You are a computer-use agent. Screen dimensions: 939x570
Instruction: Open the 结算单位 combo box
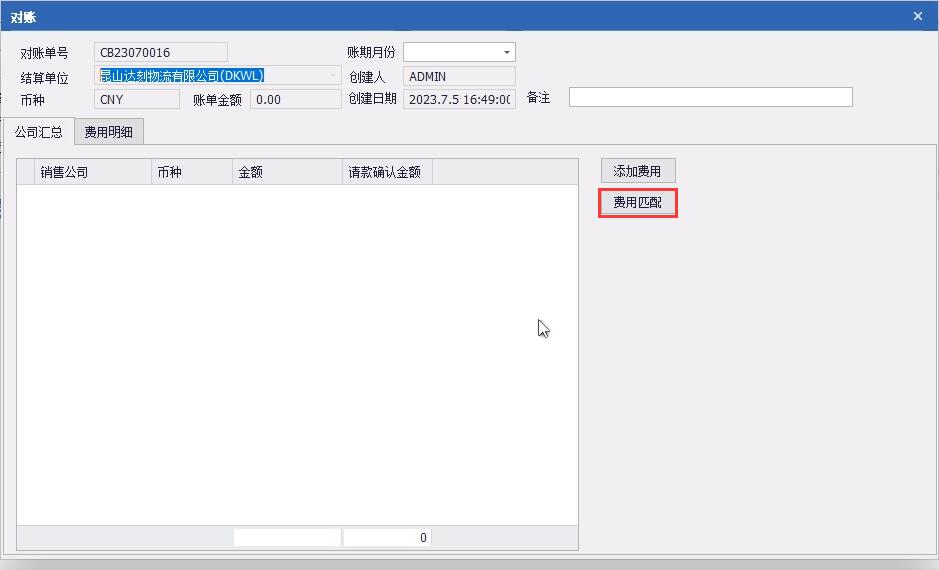[x=217, y=76]
